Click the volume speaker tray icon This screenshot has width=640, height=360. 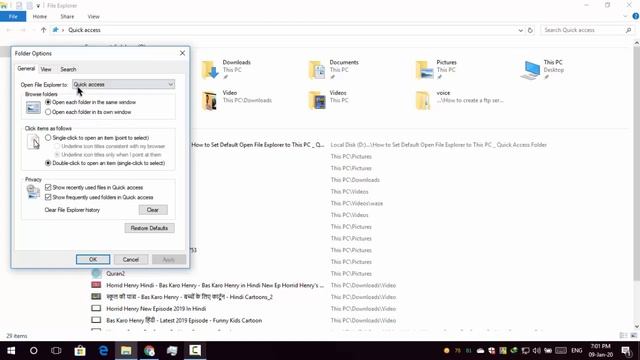(537, 351)
